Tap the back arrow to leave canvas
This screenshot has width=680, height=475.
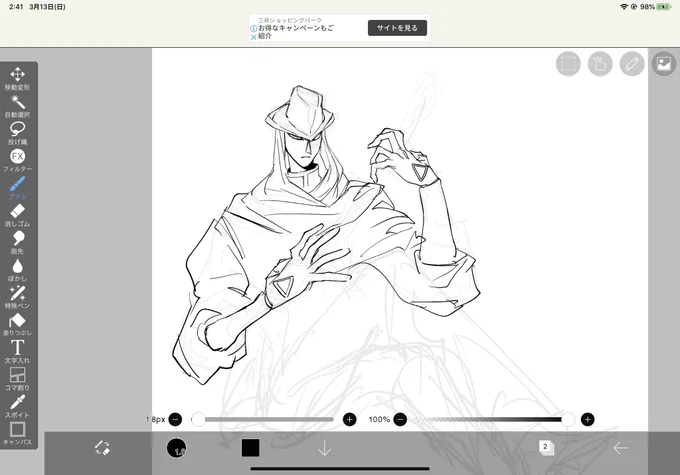(621, 448)
